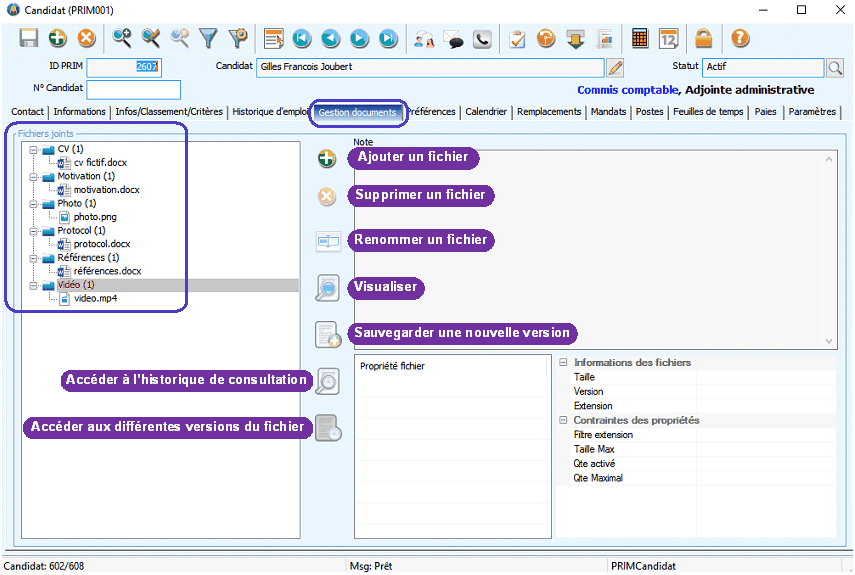Collapse Contraintes des propriétés group

pos(563,421)
